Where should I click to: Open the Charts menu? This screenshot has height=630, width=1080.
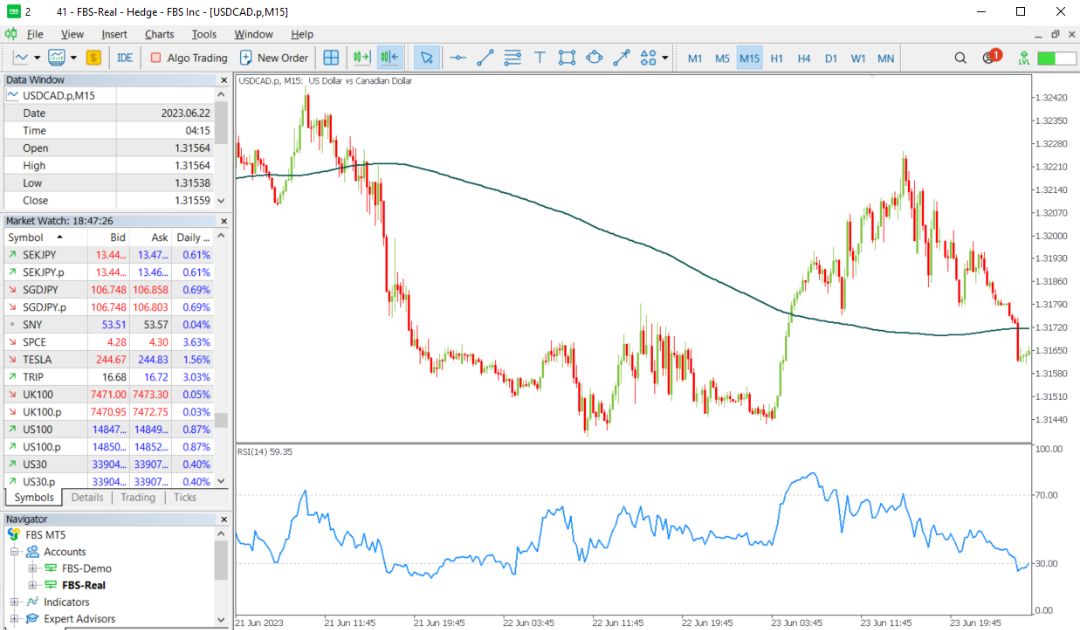(x=159, y=34)
